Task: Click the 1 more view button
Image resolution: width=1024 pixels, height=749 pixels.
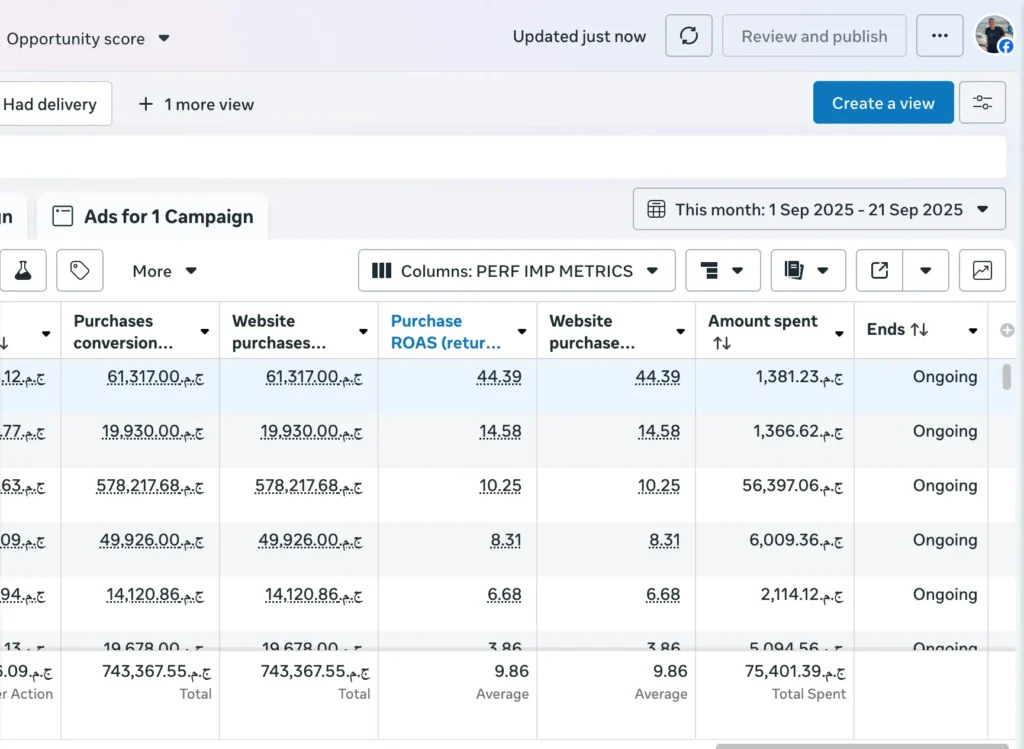Action: pos(196,104)
